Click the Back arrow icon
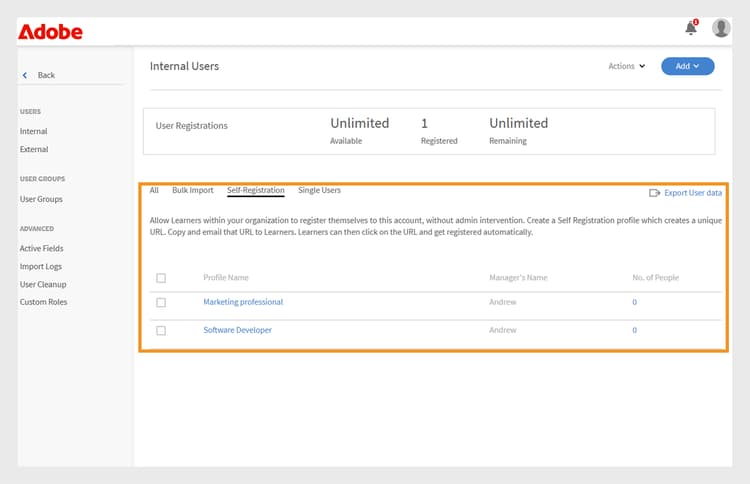This screenshot has width=750, height=484. (25, 75)
